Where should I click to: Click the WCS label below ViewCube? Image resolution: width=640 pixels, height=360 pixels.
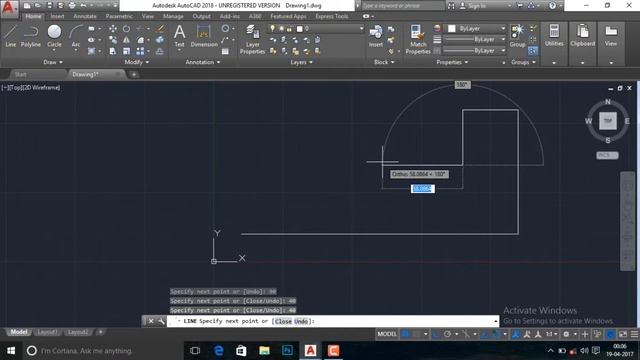point(607,155)
